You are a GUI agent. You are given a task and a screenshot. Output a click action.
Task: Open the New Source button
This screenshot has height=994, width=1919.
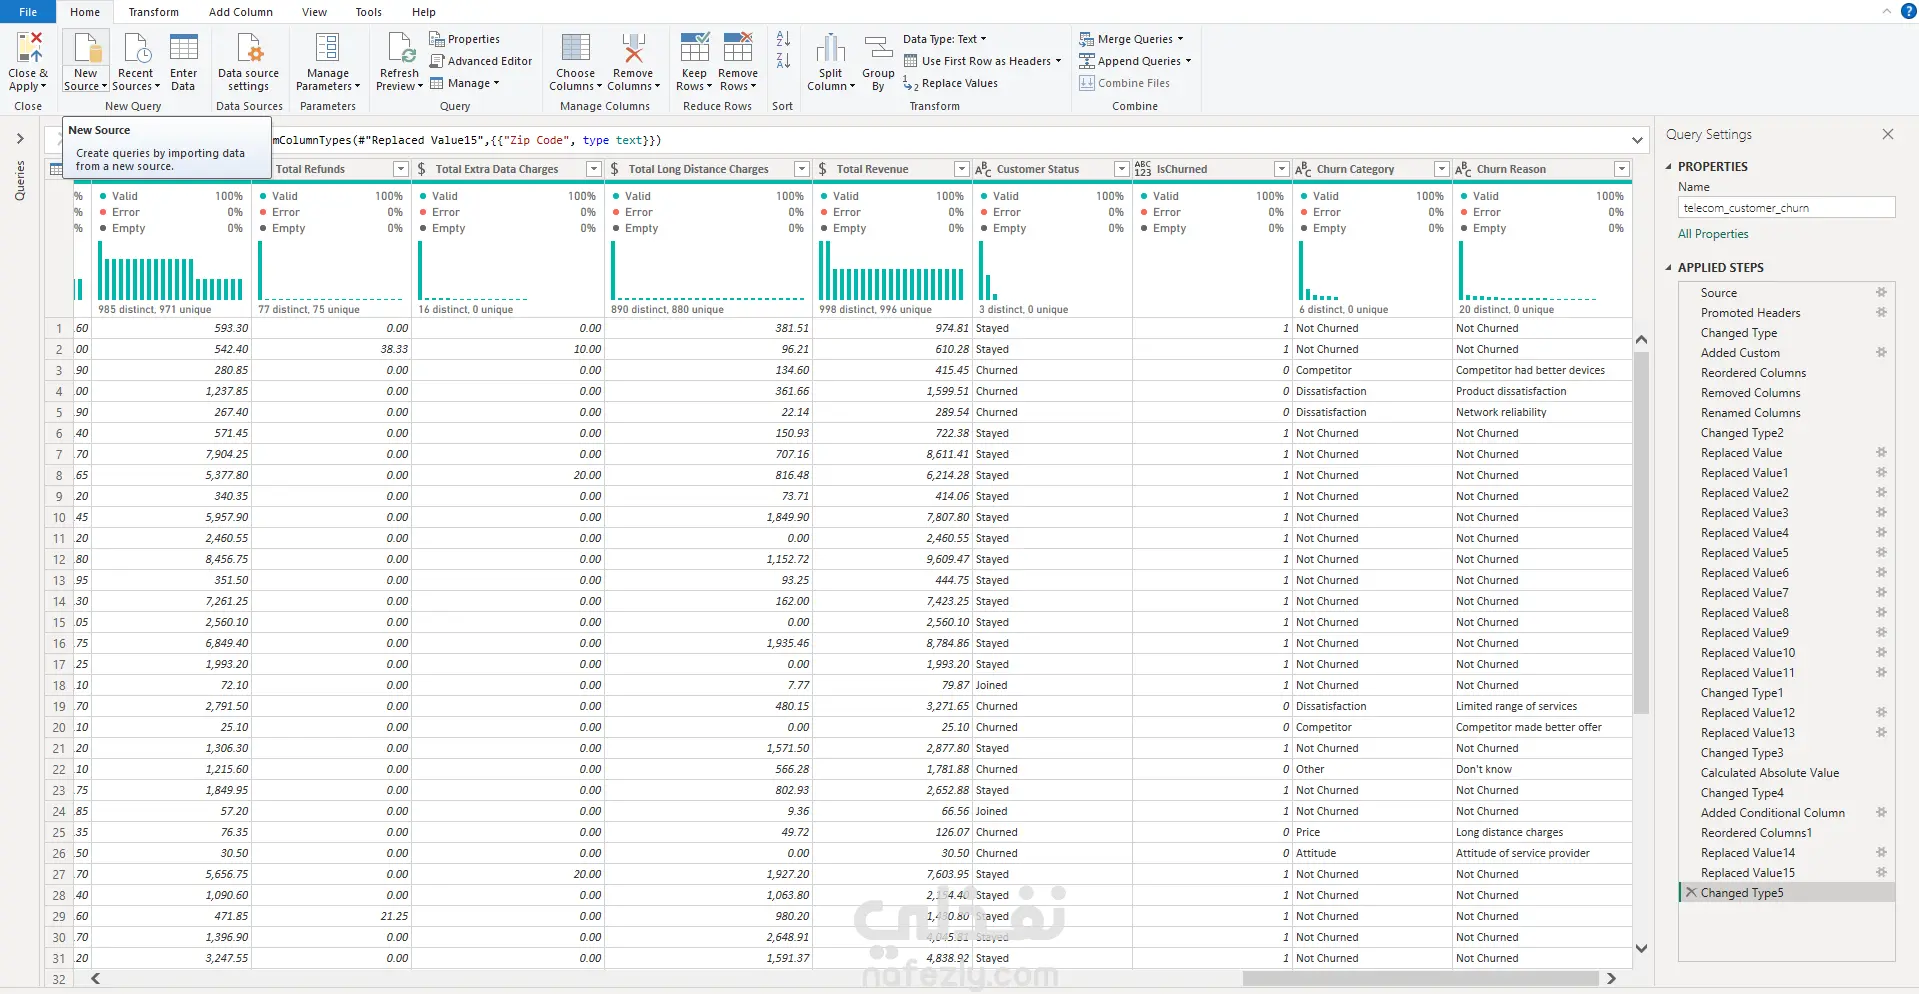pos(86,61)
